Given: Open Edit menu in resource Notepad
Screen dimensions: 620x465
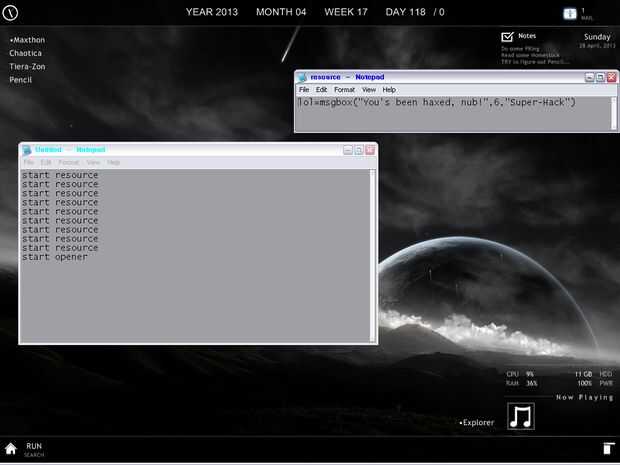Looking at the screenshot, I should pyautogui.click(x=321, y=90).
